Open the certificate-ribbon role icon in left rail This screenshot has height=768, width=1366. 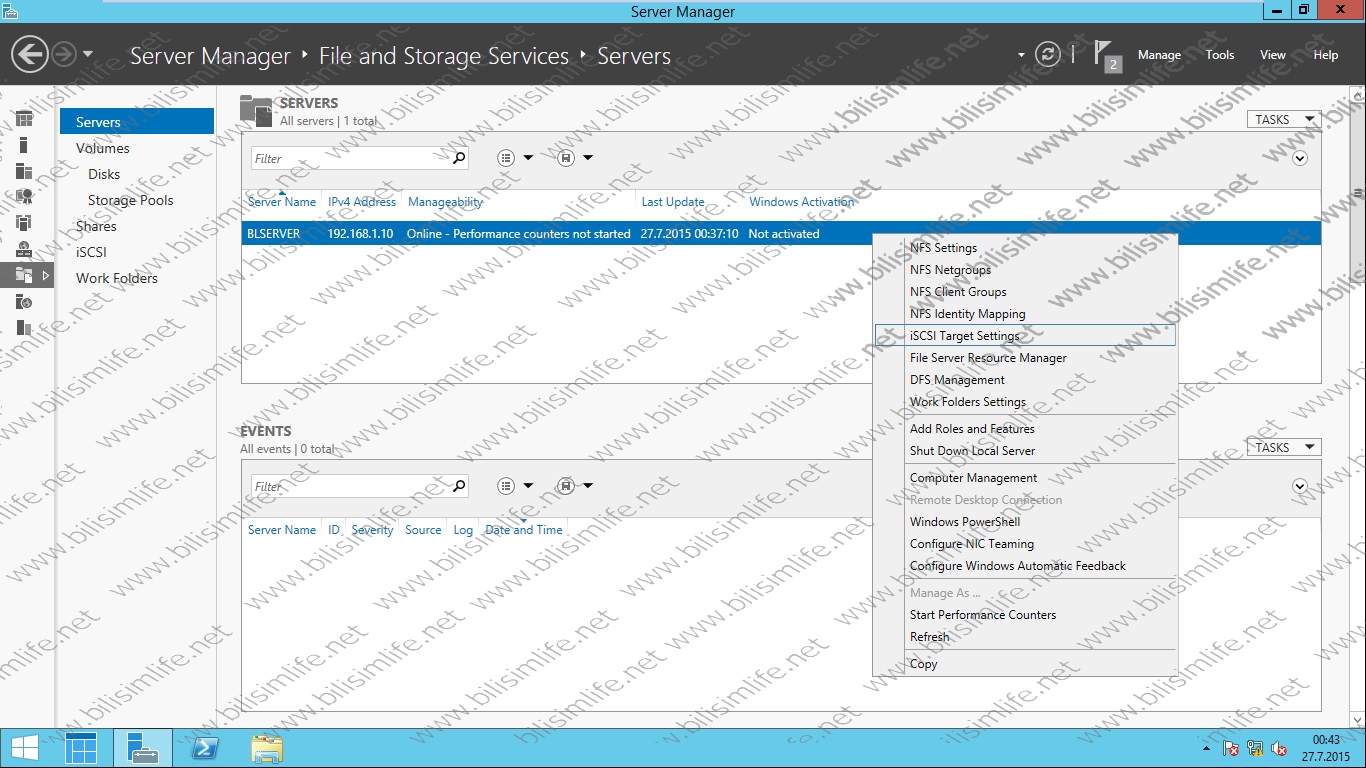point(24,197)
